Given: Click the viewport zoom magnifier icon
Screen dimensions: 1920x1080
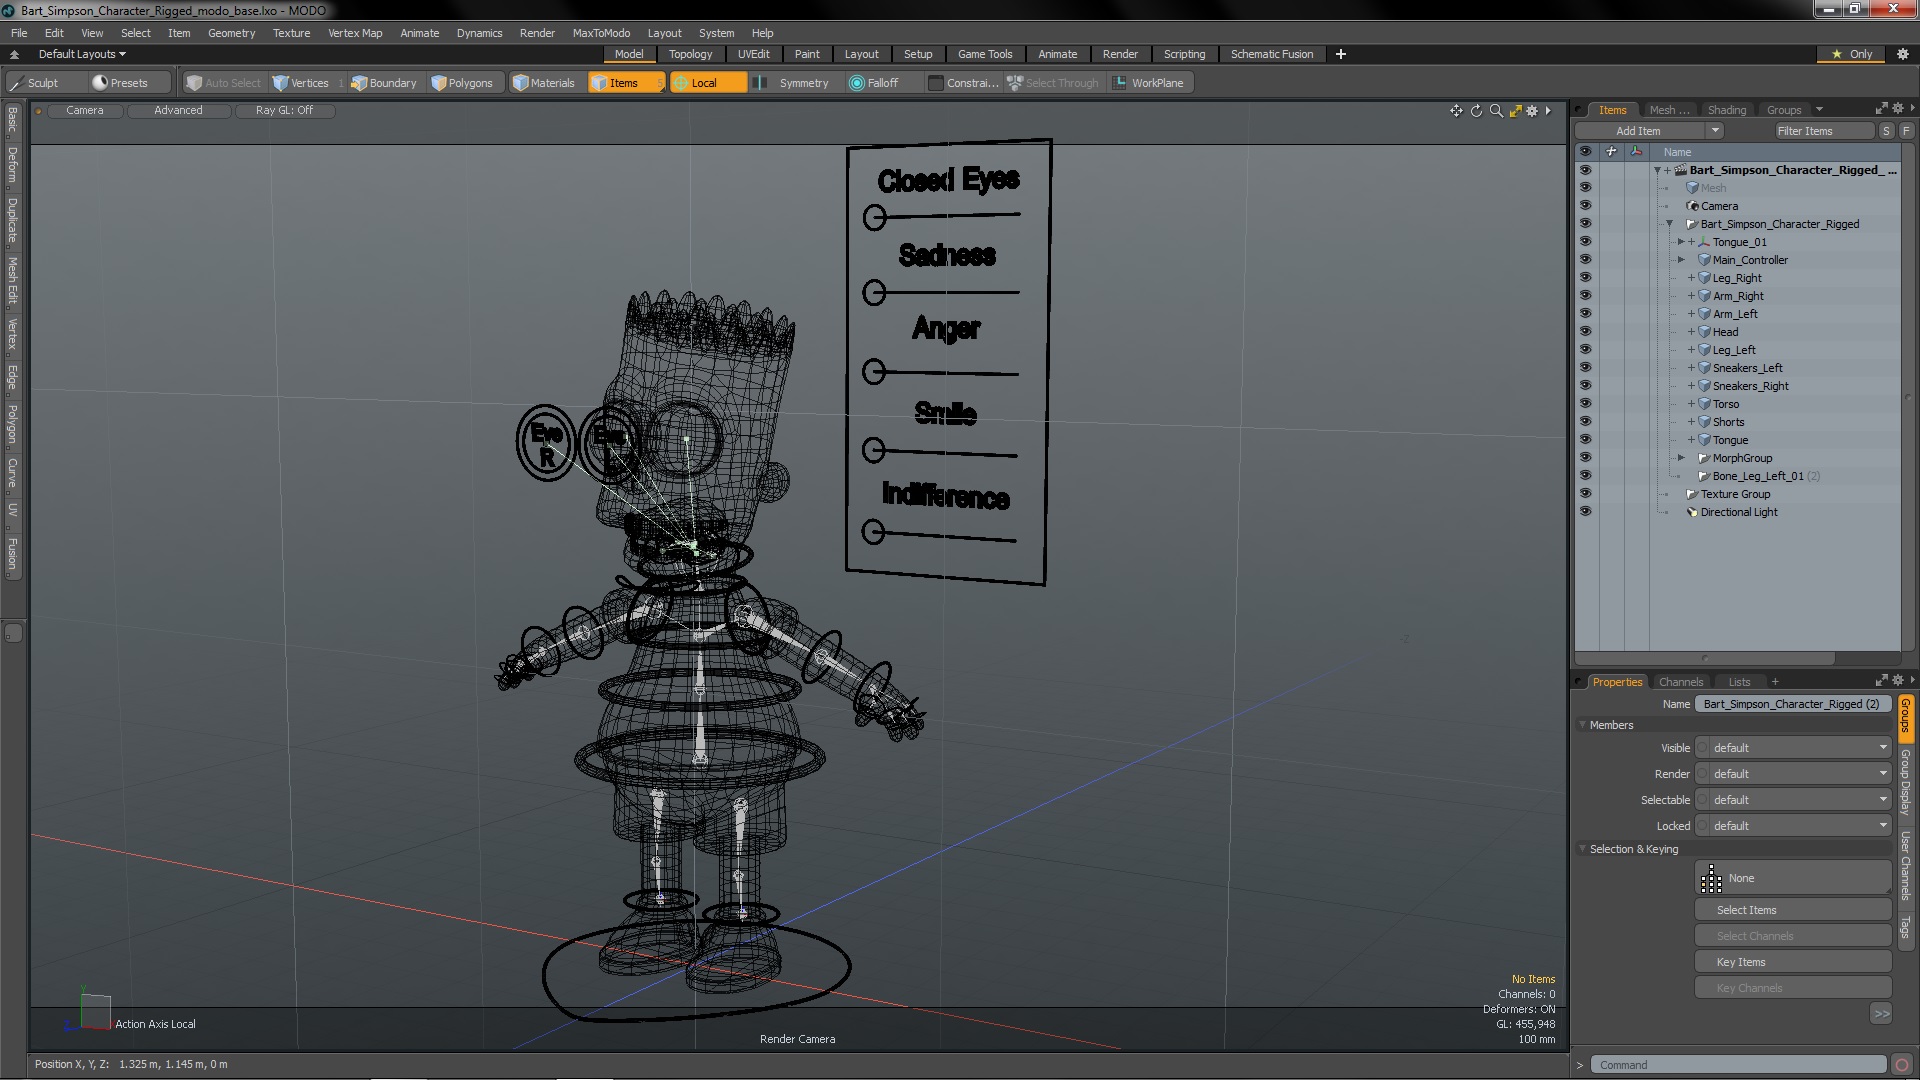Looking at the screenshot, I should point(1496,111).
